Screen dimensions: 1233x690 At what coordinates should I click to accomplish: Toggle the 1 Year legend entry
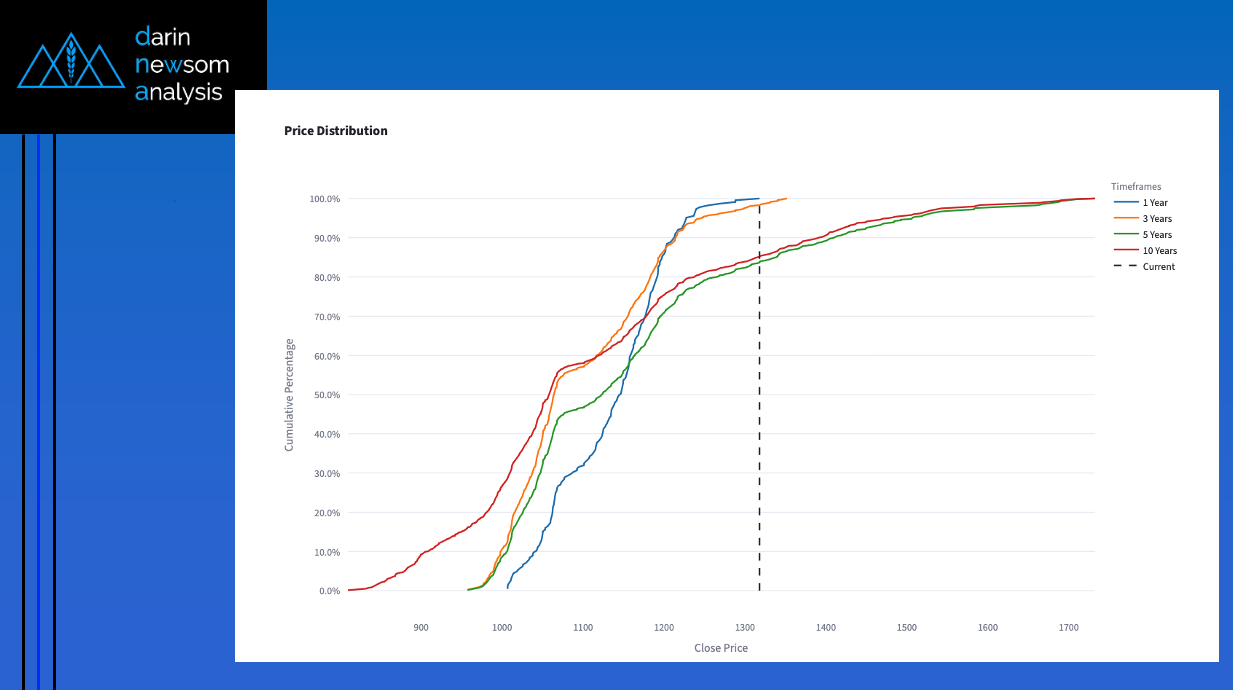[x=1146, y=203]
